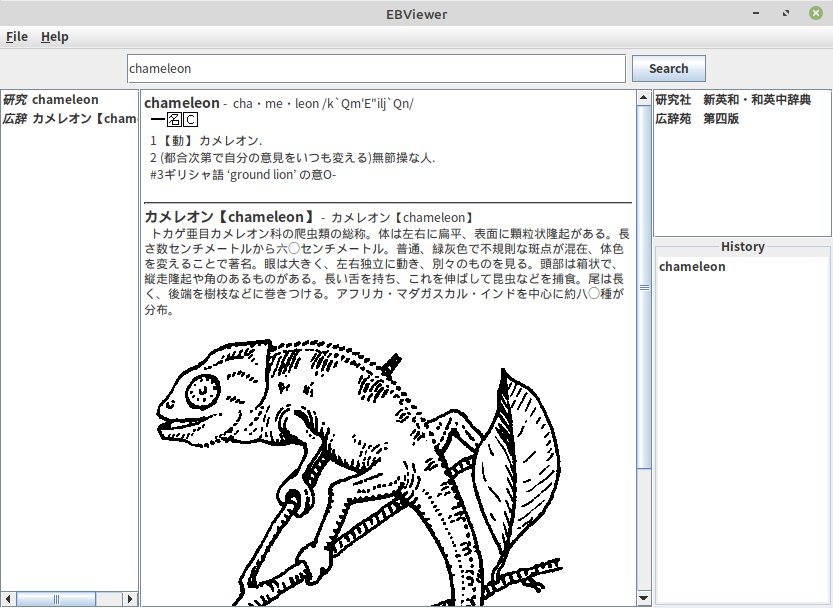Click the etymology line with 'ground lion'
The width and height of the screenshot is (833, 608).
pyautogui.click(x=243, y=175)
